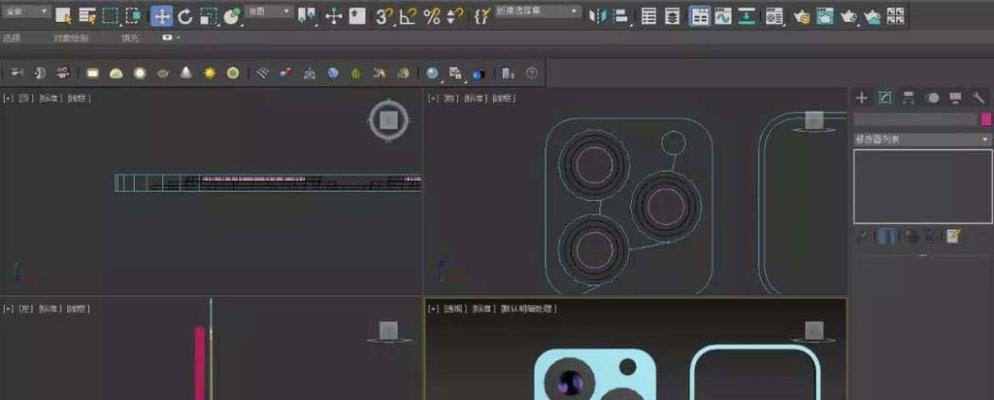This screenshot has height=400, width=994.
Task: Toggle Pin Stack
Action: point(862,236)
